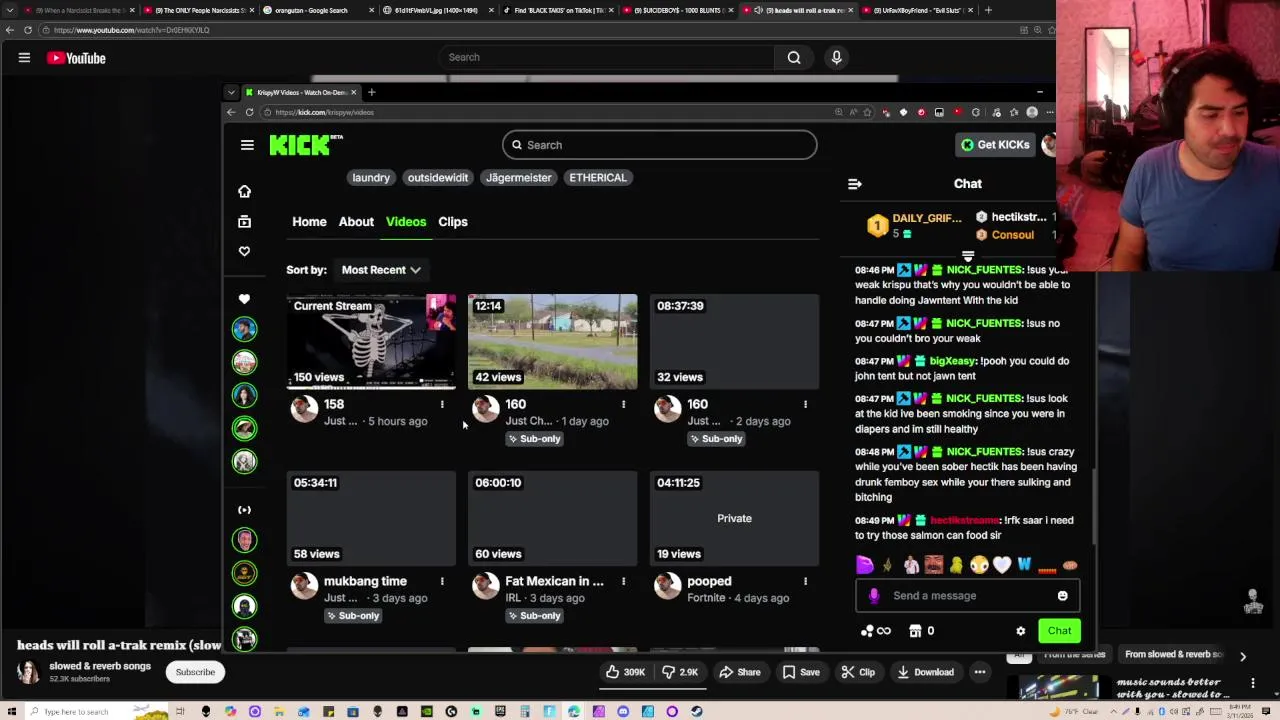
Task: Create a Clip of YouTube video
Action: point(858,672)
